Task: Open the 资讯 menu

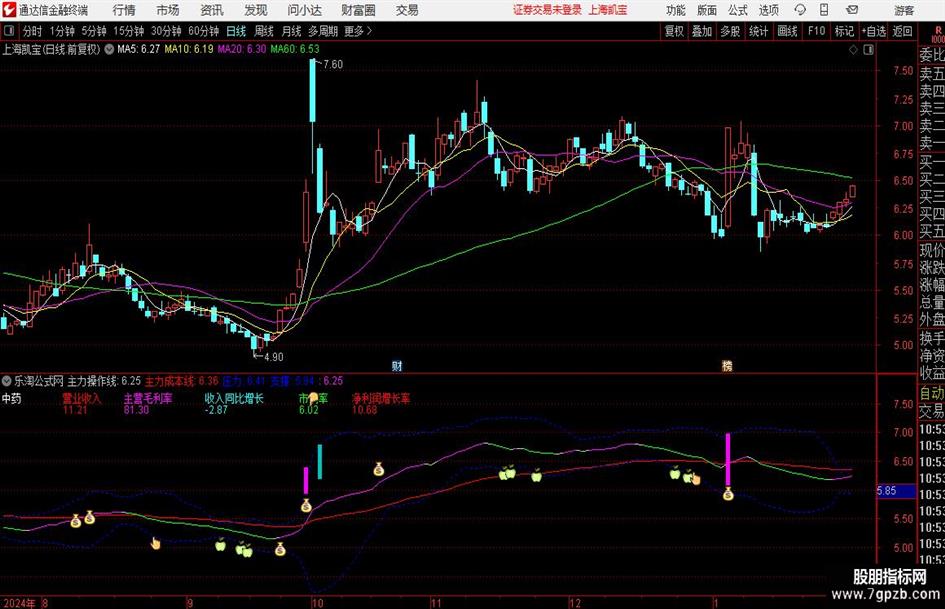Action: point(212,10)
